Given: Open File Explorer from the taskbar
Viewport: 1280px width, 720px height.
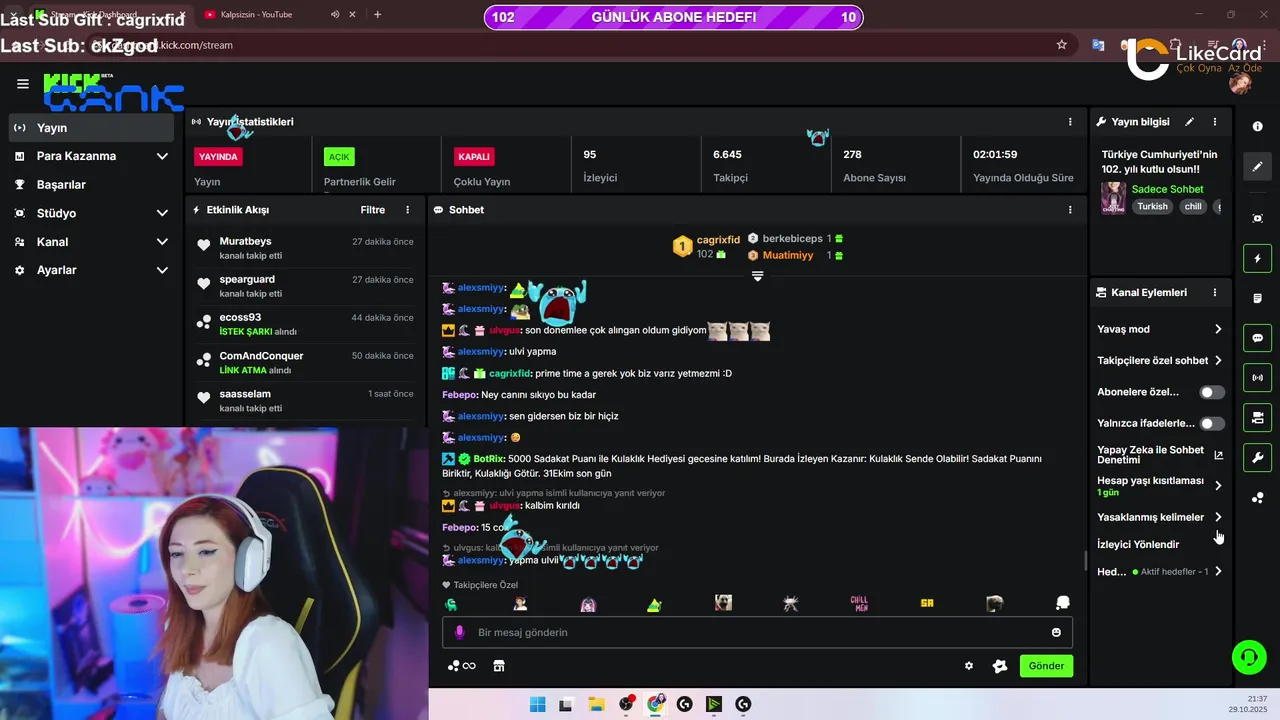Looking at the screenshot, I should point(596,704).
